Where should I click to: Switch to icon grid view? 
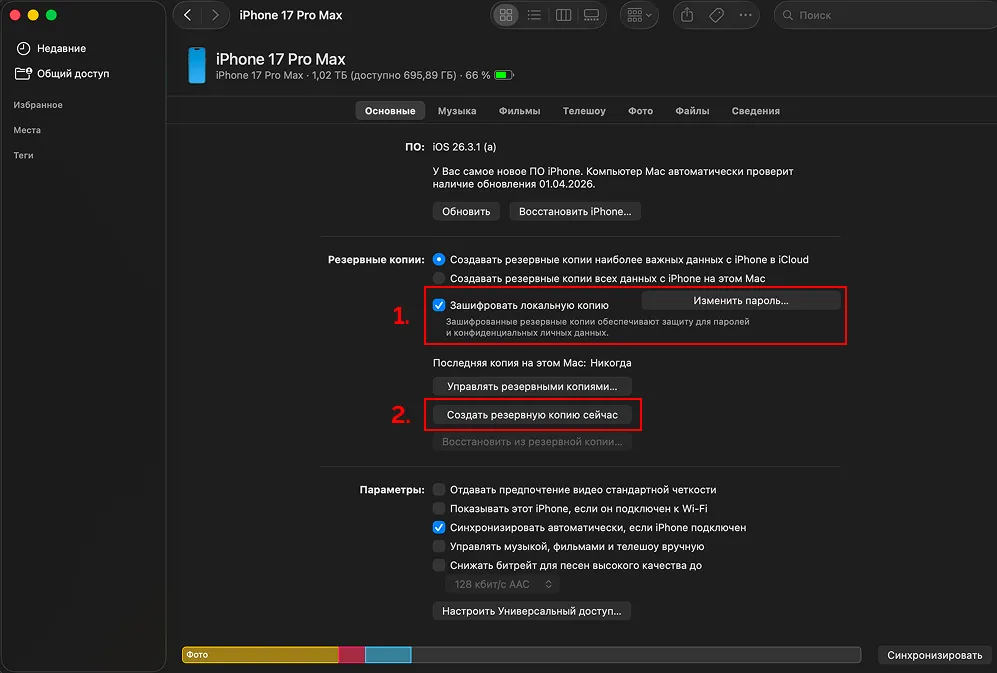click(x=506, y=15)
